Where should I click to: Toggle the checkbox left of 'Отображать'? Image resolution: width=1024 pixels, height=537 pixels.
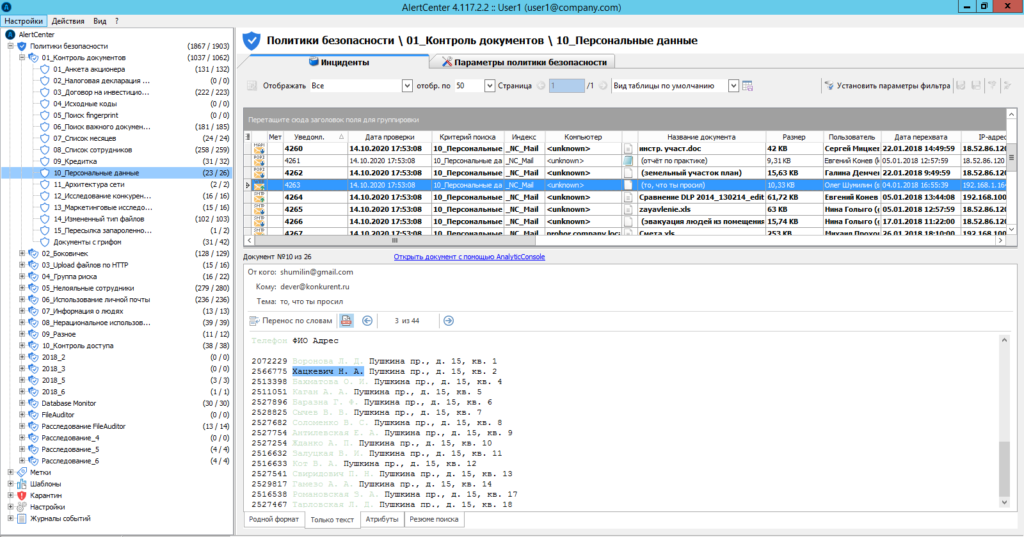252,86
